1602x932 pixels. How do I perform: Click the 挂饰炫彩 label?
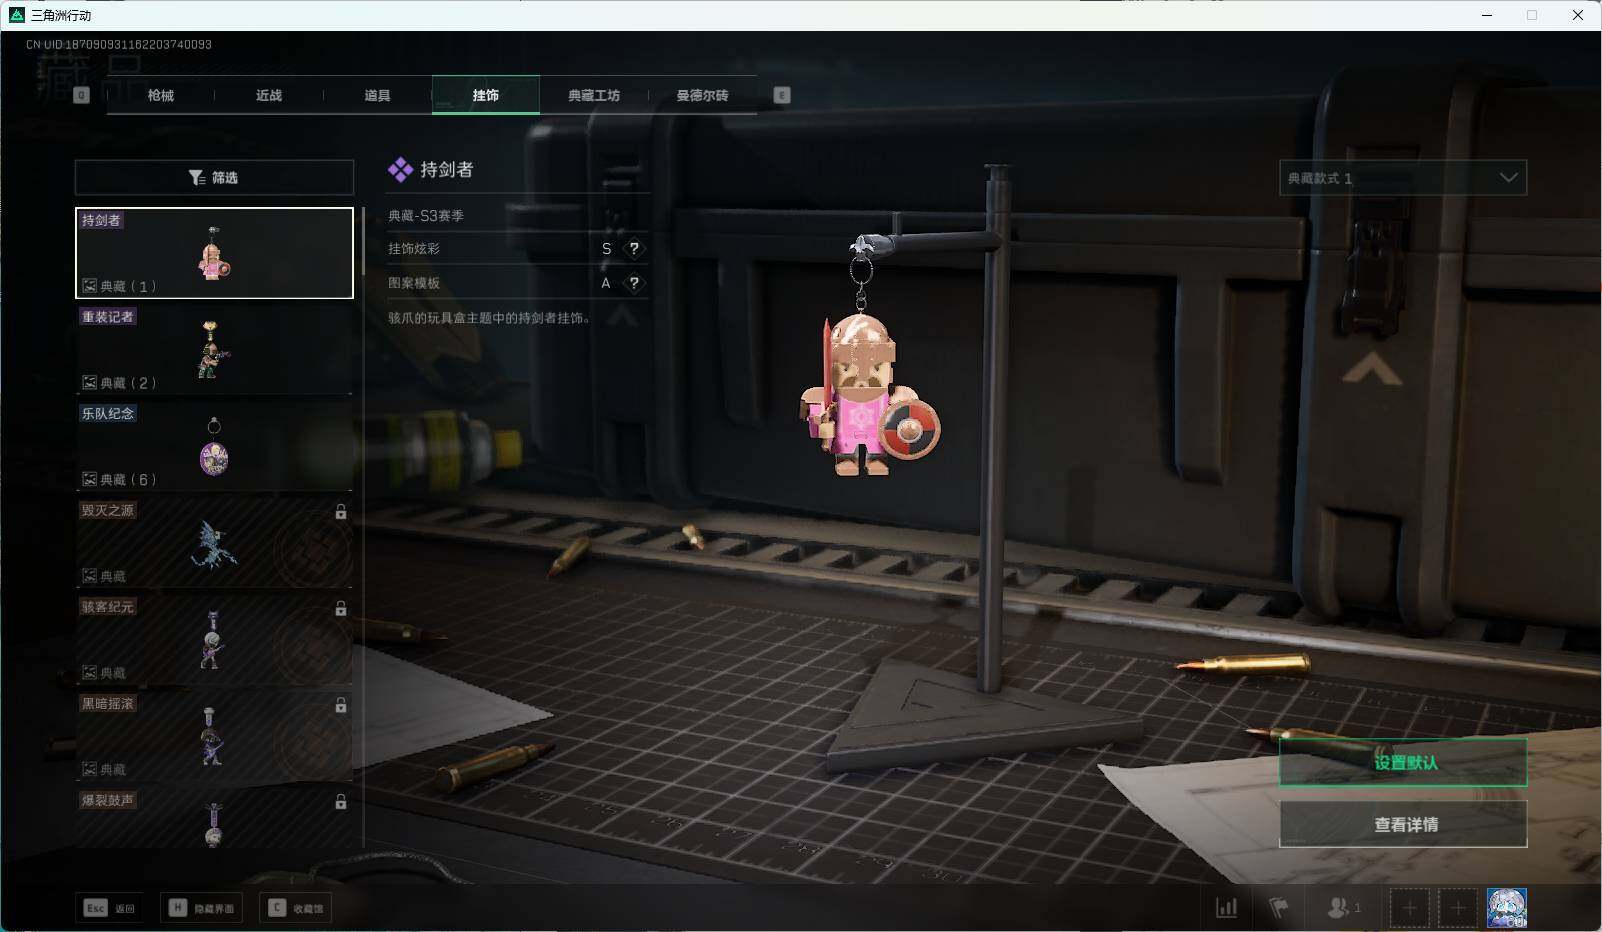(414, 248)
